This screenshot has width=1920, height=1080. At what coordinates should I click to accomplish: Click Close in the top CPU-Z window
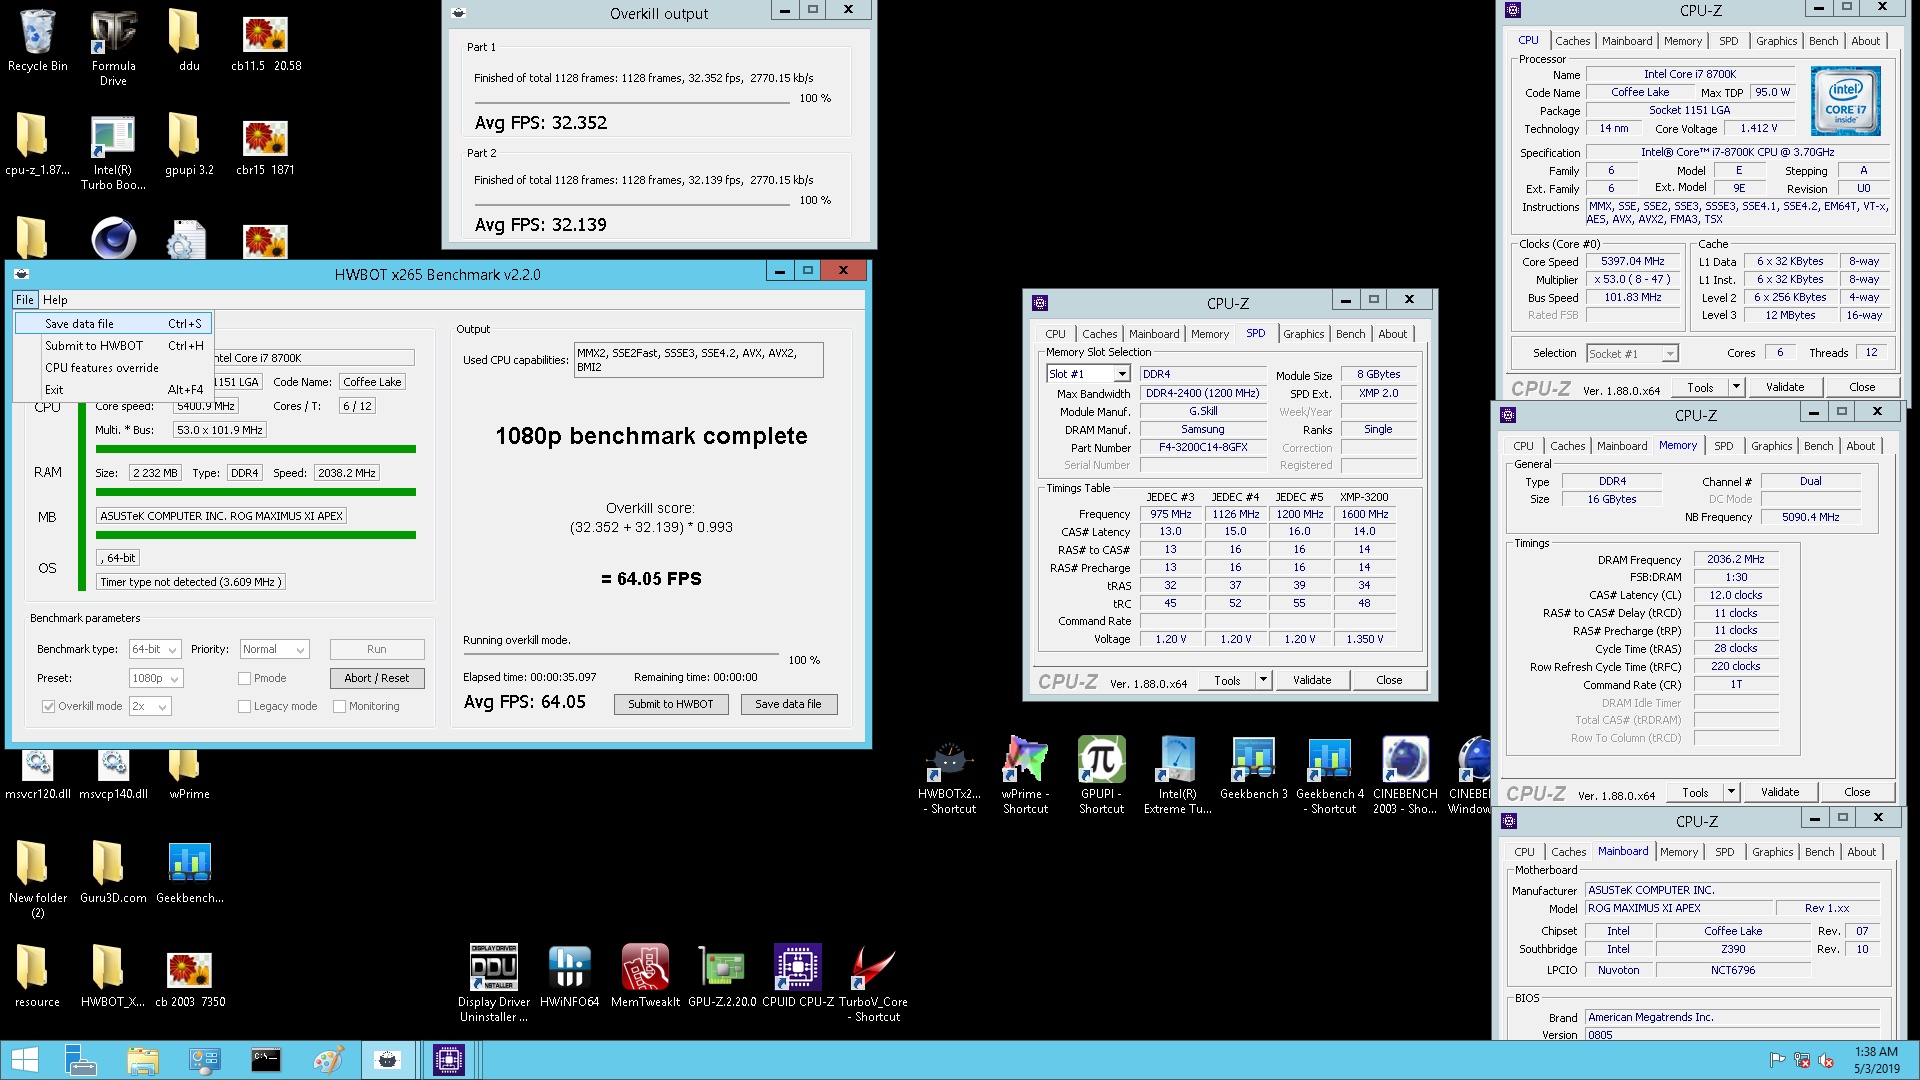pyautogui.click(x=1862, y=387)
